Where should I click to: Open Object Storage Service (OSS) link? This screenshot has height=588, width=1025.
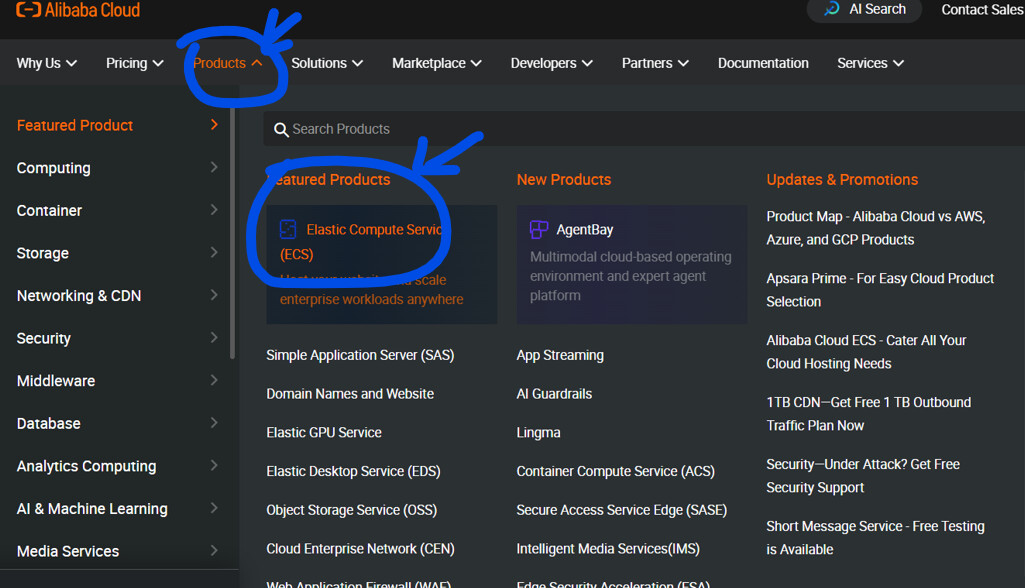(351, 510)
